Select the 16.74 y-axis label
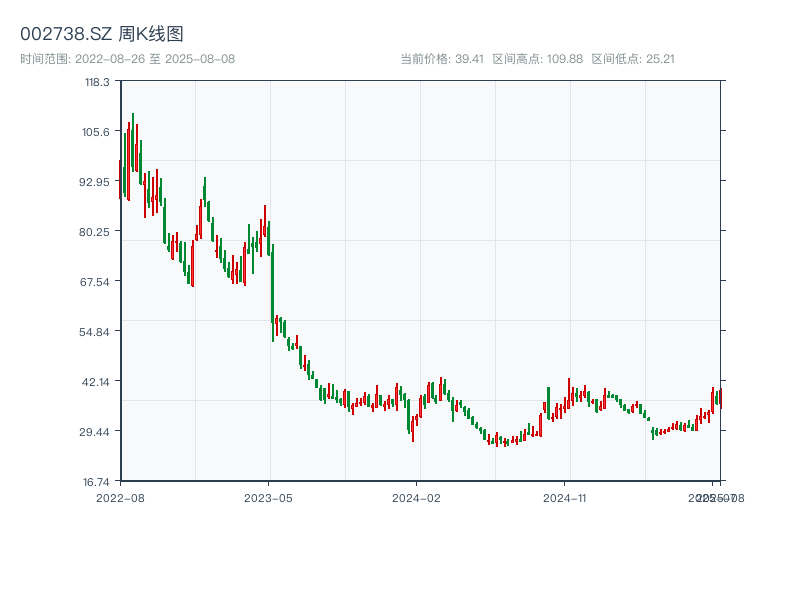The height and width of the screenshot is (600, 800). [x=96, y=482]
